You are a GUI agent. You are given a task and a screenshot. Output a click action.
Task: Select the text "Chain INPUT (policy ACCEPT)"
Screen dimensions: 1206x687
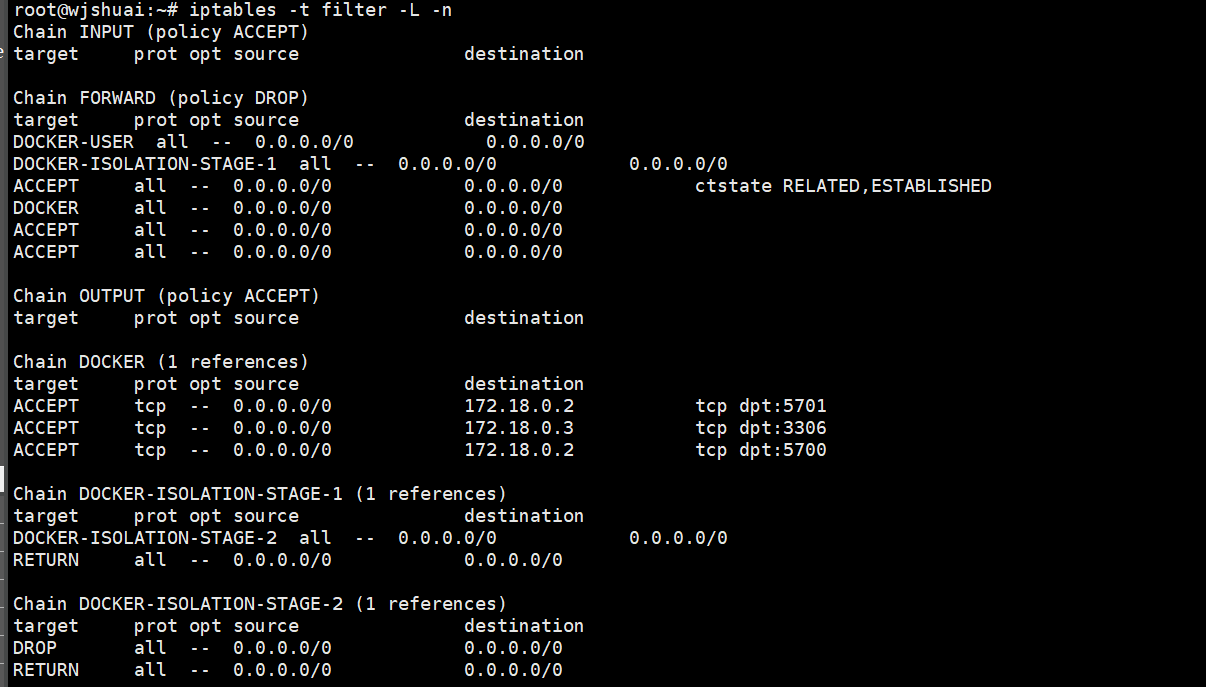[161, 32]
